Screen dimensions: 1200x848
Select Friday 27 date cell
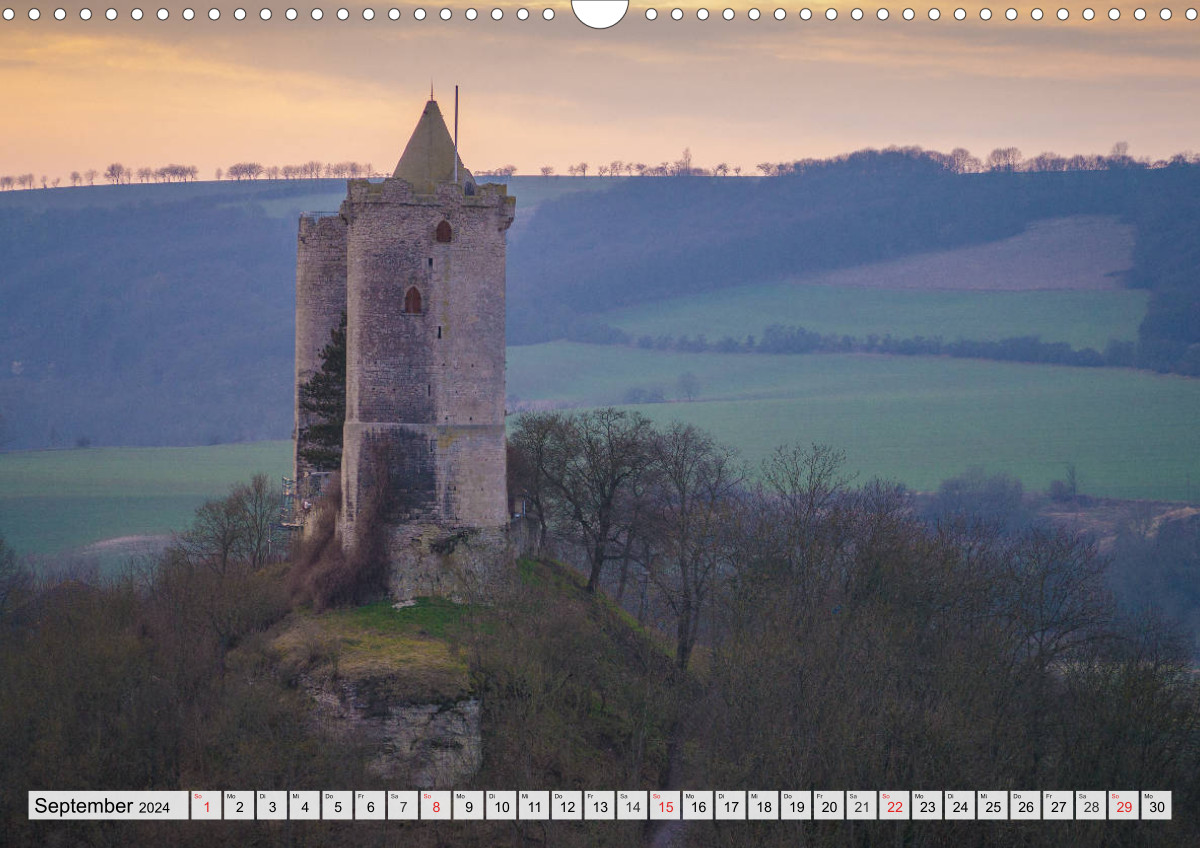[x=1058, y=806]
